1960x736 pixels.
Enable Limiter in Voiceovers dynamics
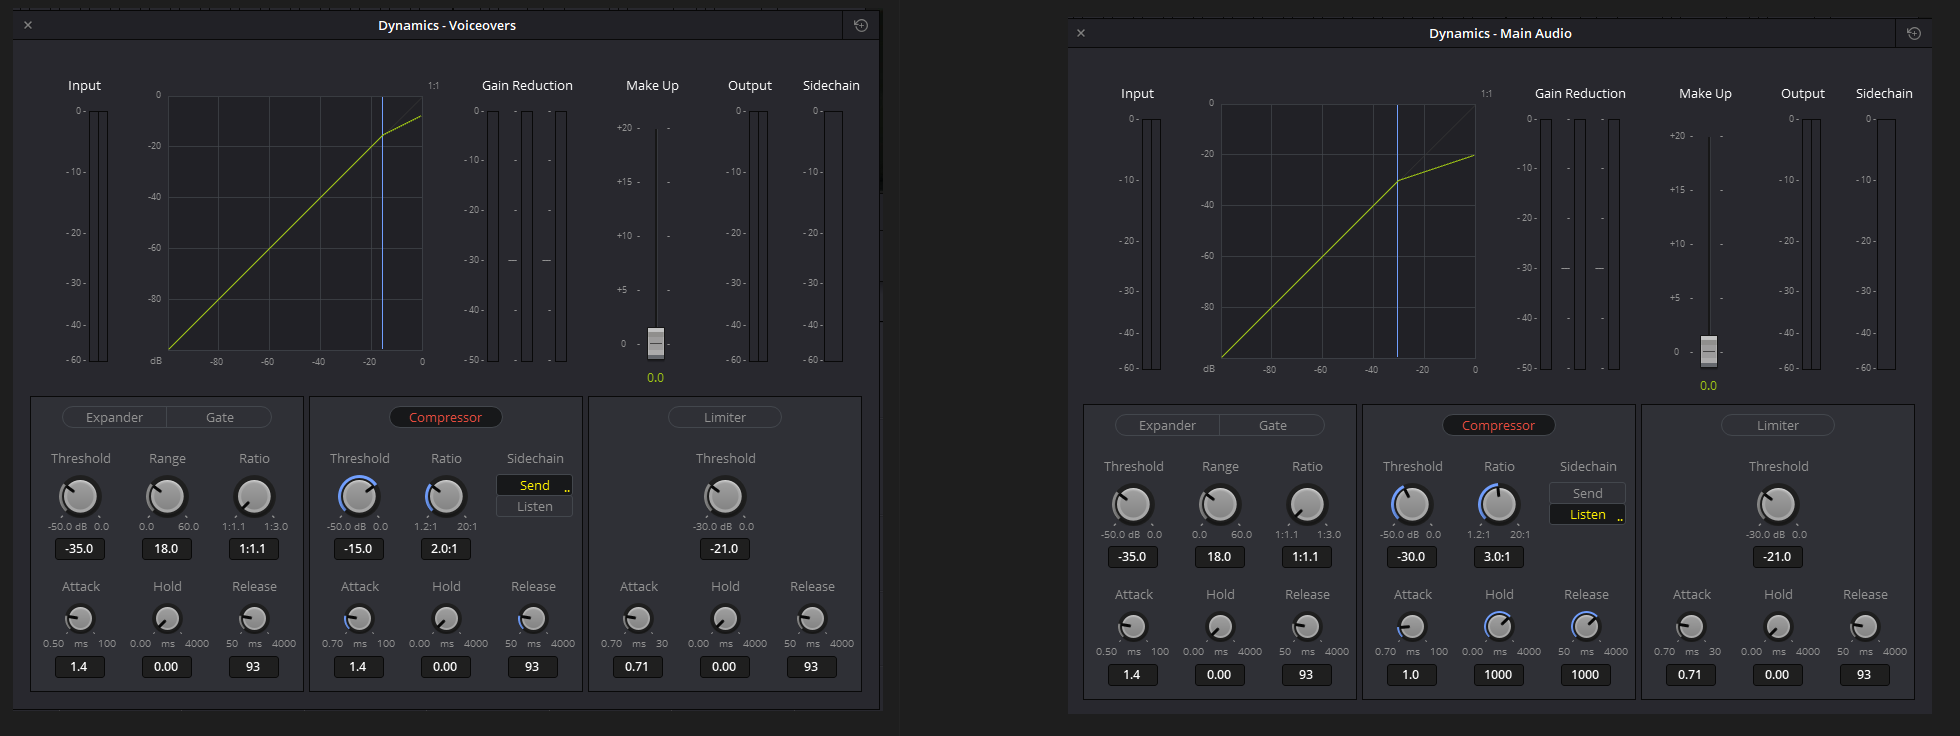point(725,417)
